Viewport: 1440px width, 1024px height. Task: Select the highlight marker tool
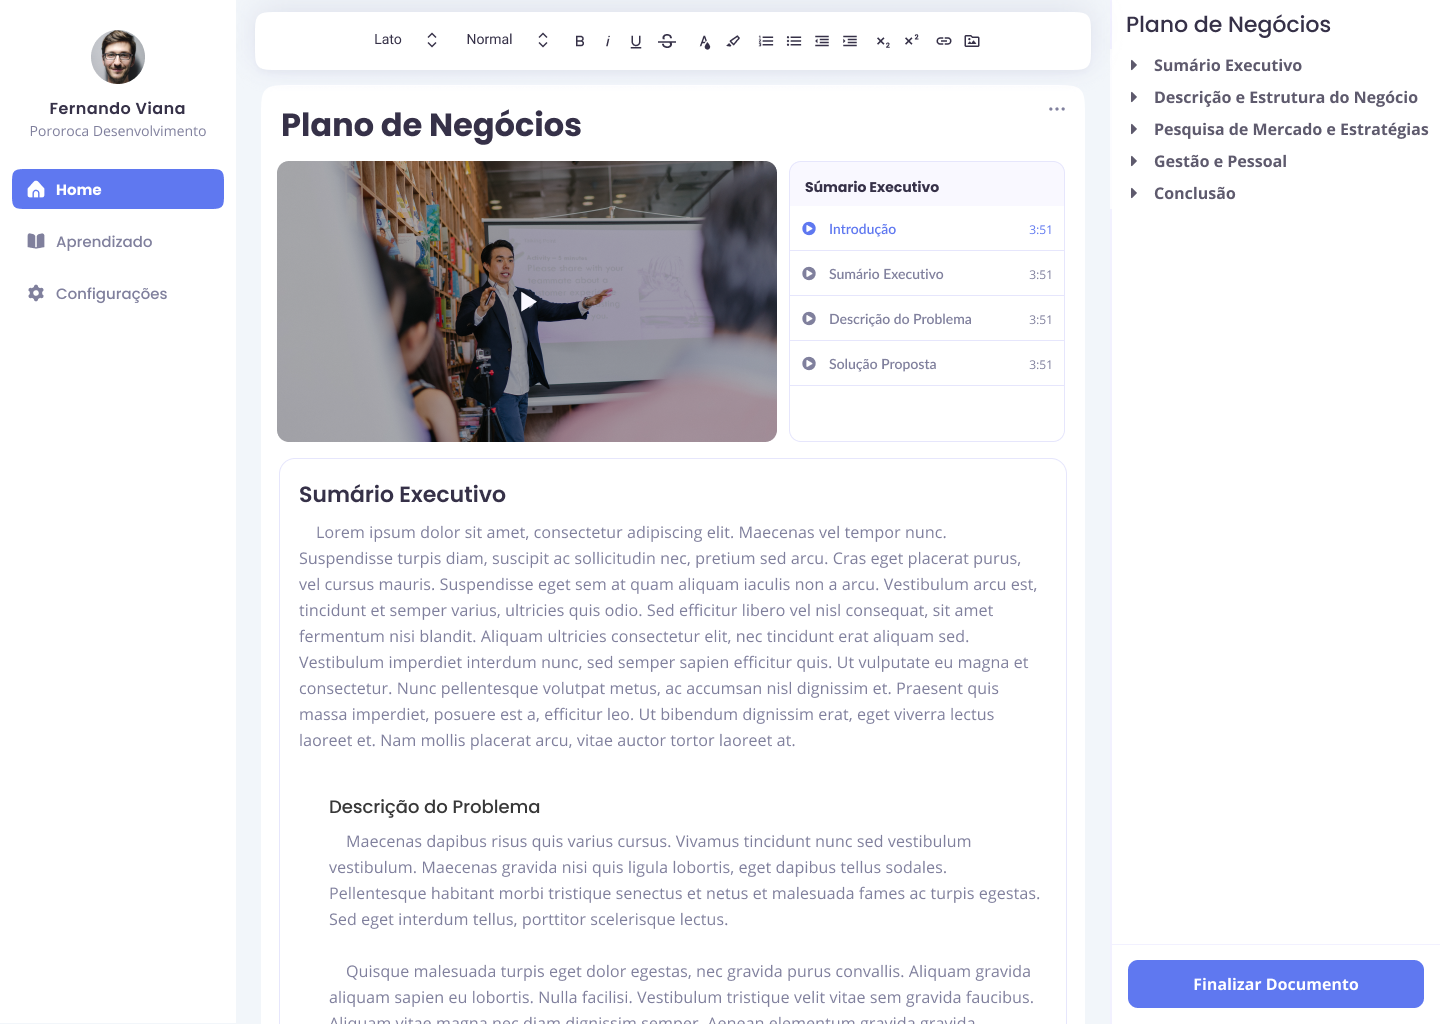click(x=733, y=41)
